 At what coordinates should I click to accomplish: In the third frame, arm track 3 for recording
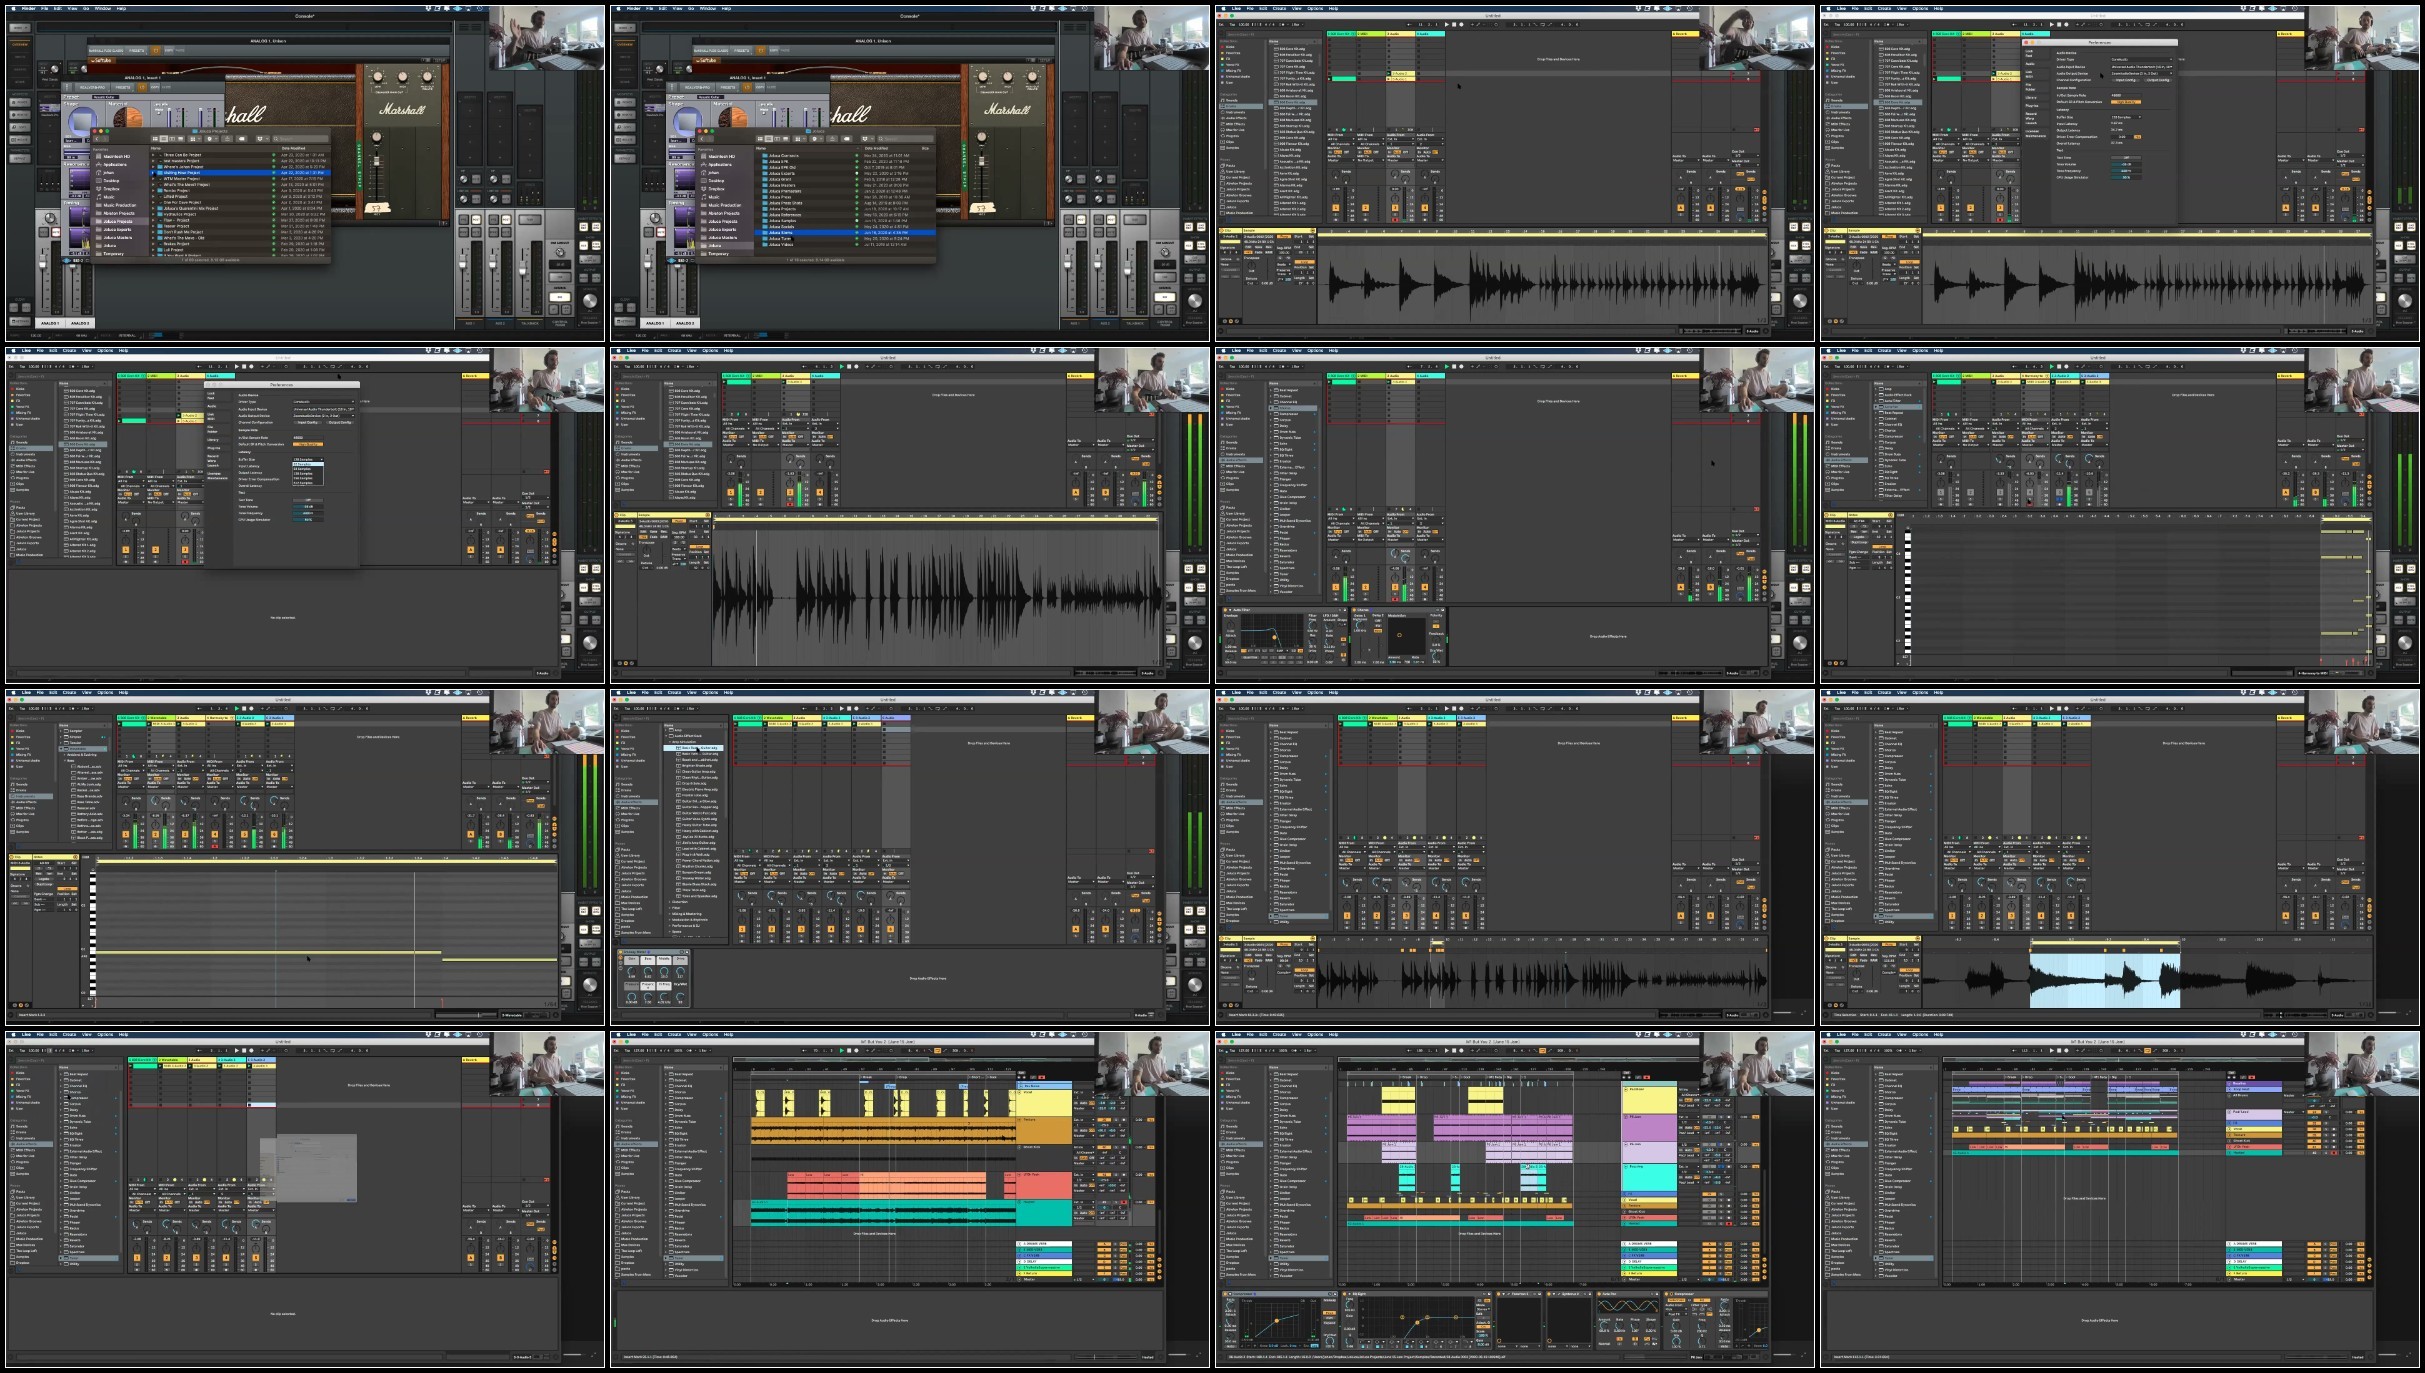pos(1395,220)
